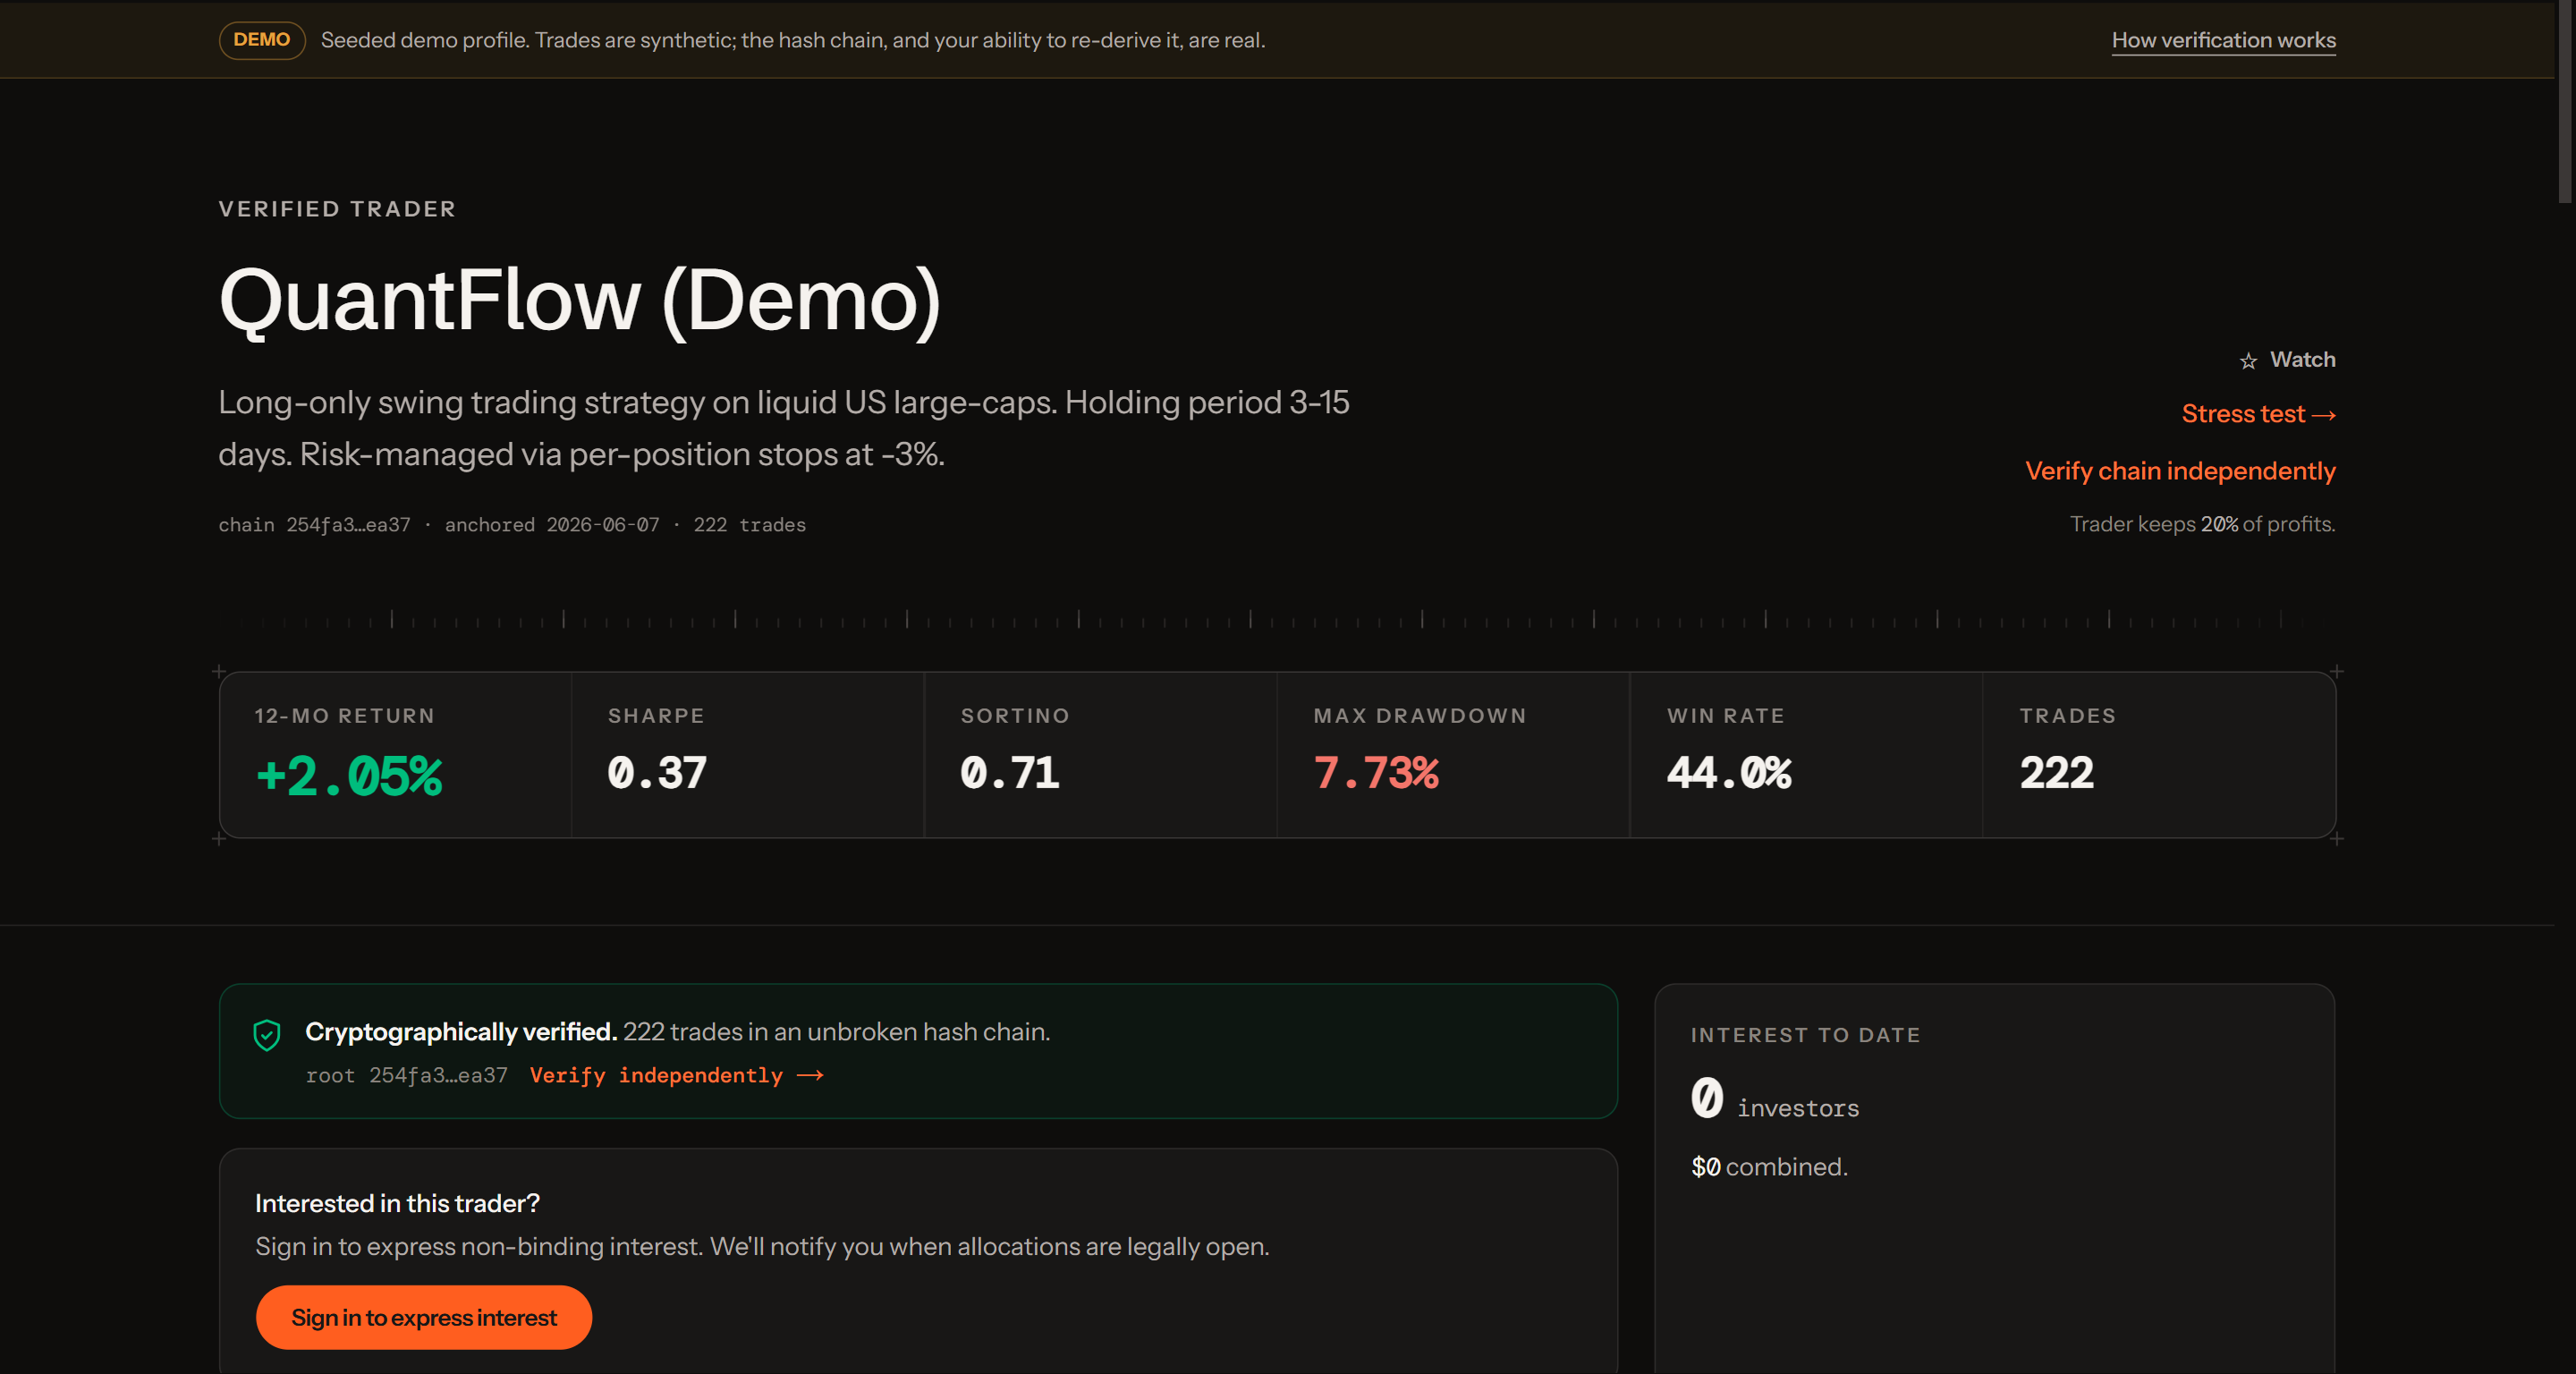This screenshot has height=1374, width=2576.
Task: Click the anchored 2026-06-07 text
Action: [552, 525]
